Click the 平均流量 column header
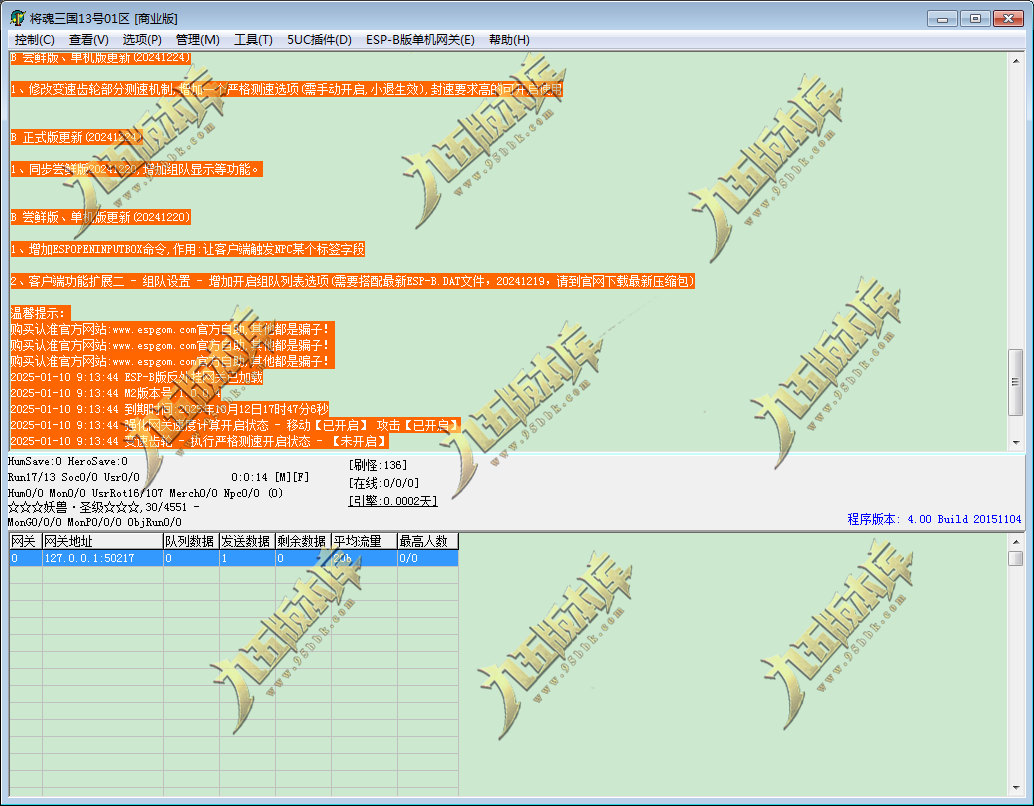This screenshot has width=1034, height=806. pos(364,541)
